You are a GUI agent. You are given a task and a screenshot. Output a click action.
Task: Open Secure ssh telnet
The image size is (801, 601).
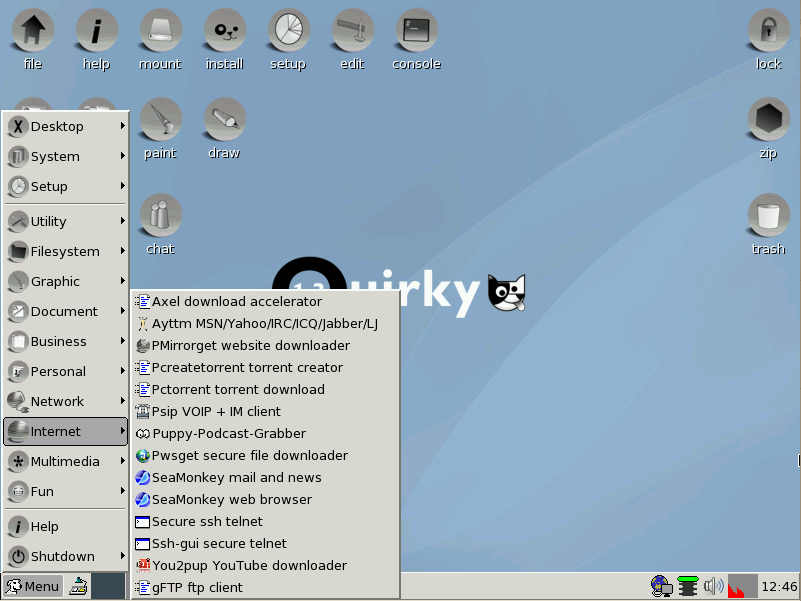click(265, 521)
